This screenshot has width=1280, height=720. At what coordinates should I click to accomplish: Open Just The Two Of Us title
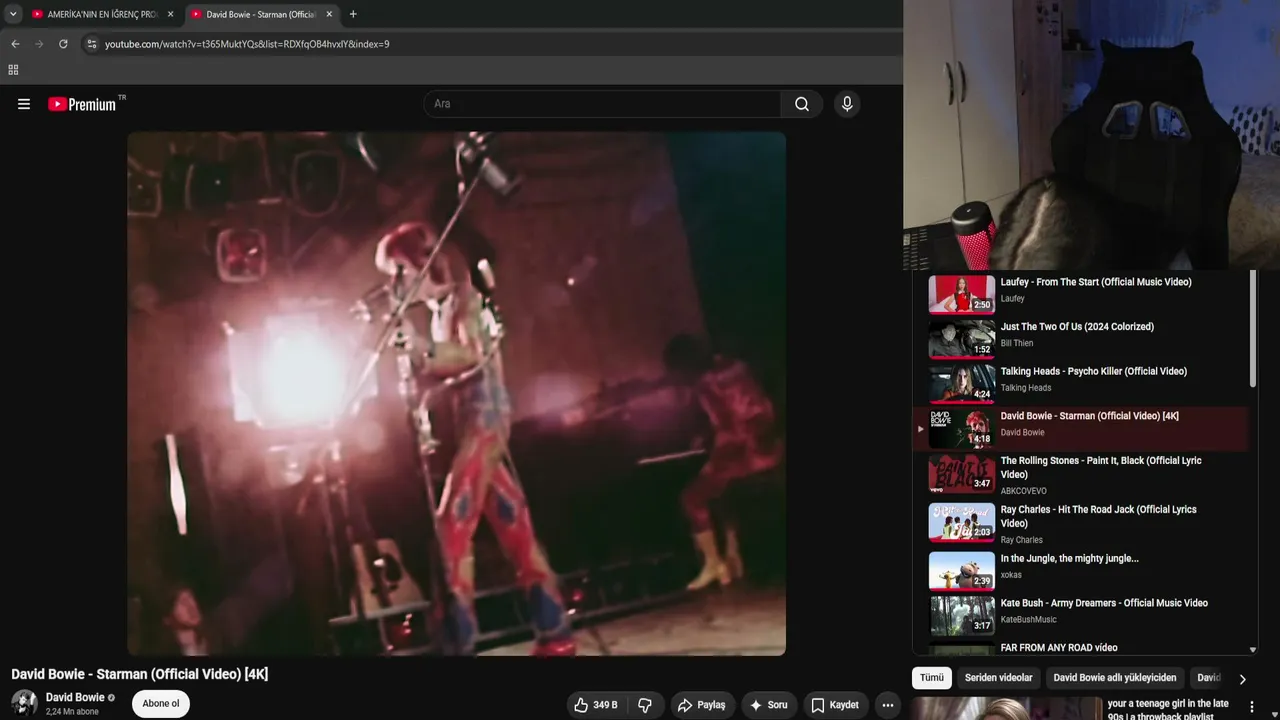pos(1077,327)
